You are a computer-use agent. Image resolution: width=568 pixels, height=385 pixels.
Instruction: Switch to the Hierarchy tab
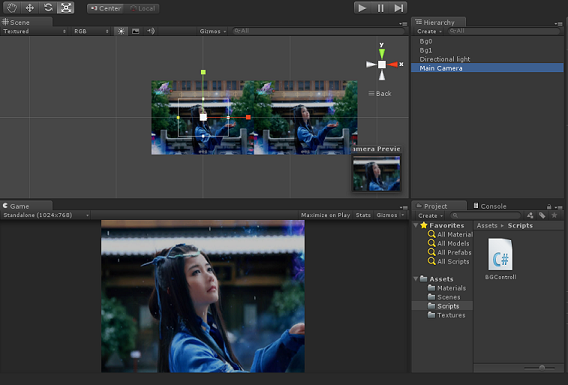click(x=438, y=22)
